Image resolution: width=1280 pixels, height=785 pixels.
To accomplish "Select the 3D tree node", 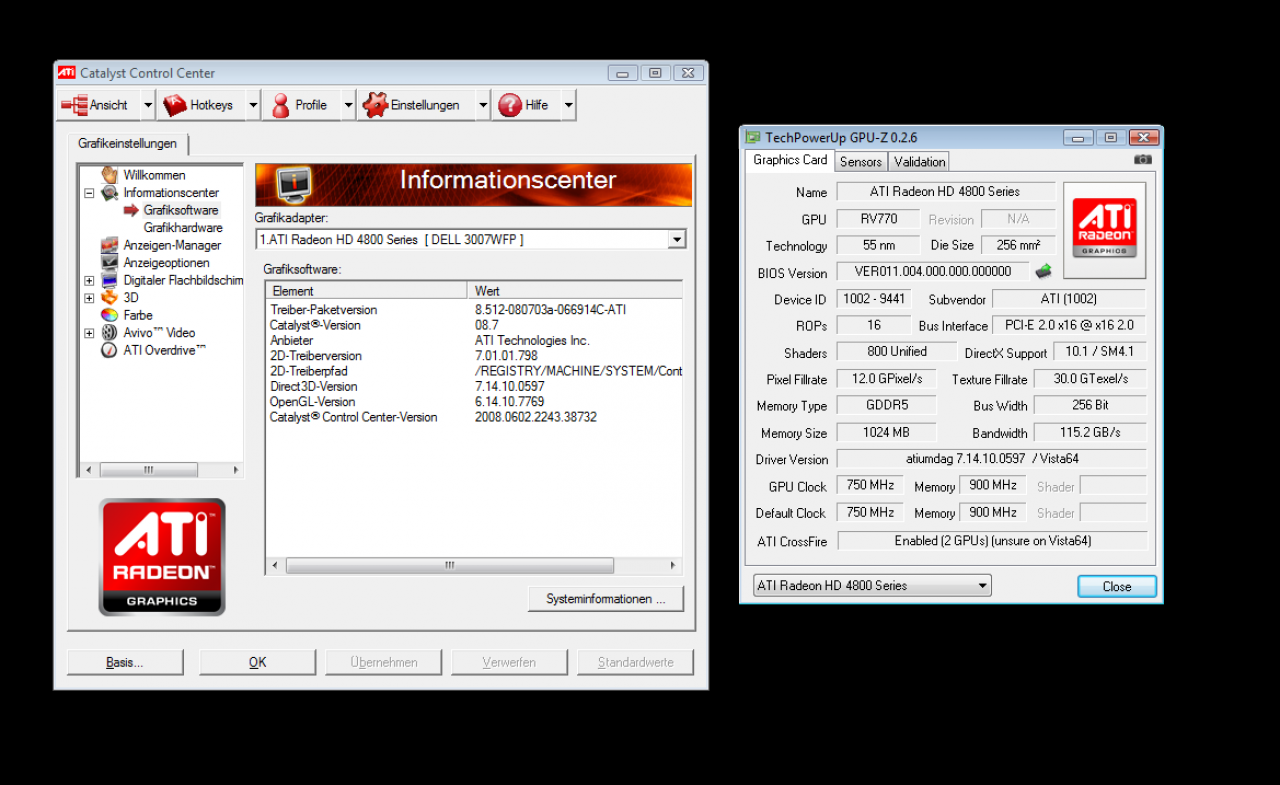I will [131, 298].
